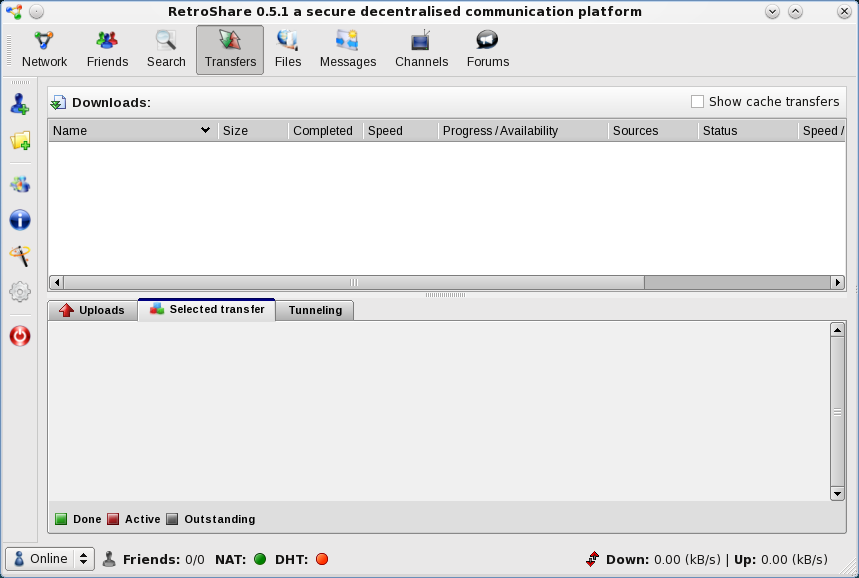Image resolution: width=859 pixels, height=578 pixels.
Task: Open the Forums page
Action: coord(488,50)
